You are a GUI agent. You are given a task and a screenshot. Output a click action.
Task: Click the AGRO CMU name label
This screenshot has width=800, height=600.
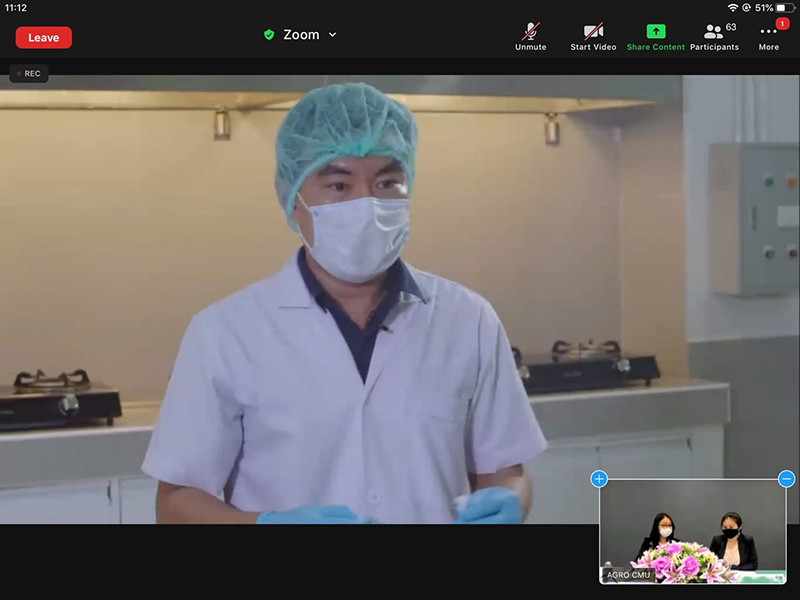pos(628,575)
